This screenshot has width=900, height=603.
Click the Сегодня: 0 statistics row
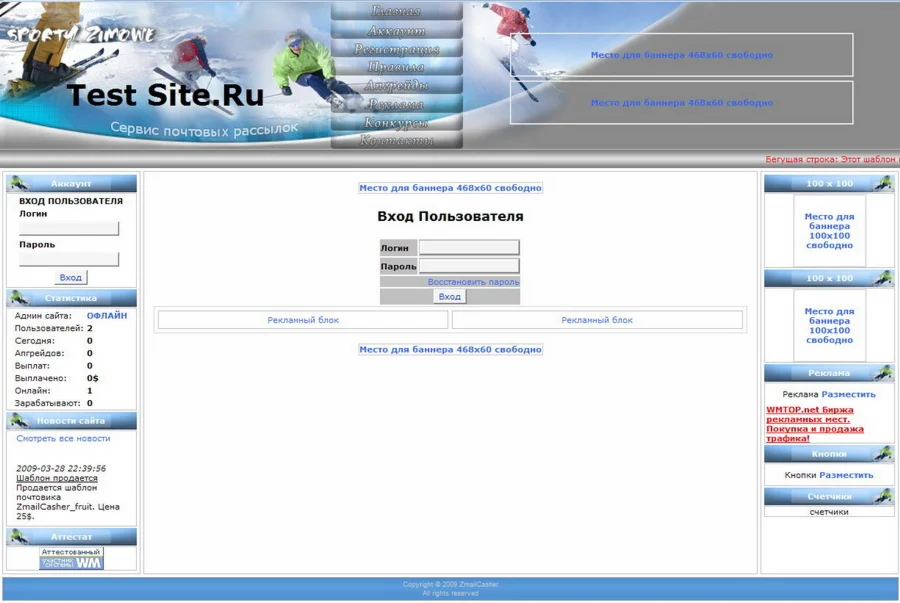click(54, 341)
